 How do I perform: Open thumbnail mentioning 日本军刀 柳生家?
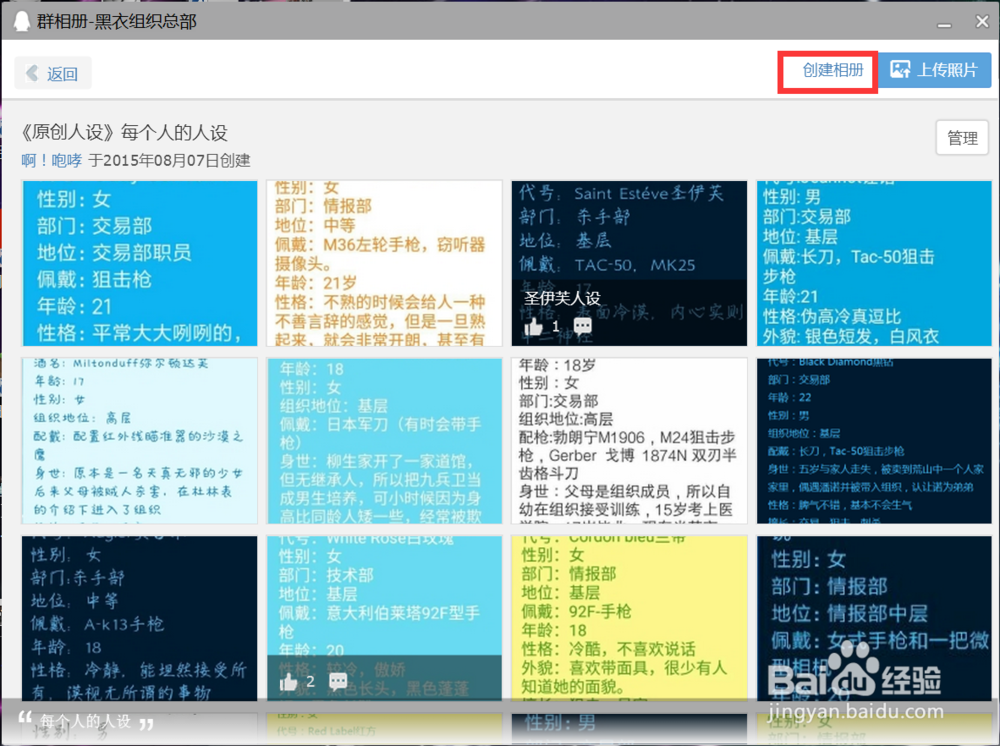click(384, 441)
